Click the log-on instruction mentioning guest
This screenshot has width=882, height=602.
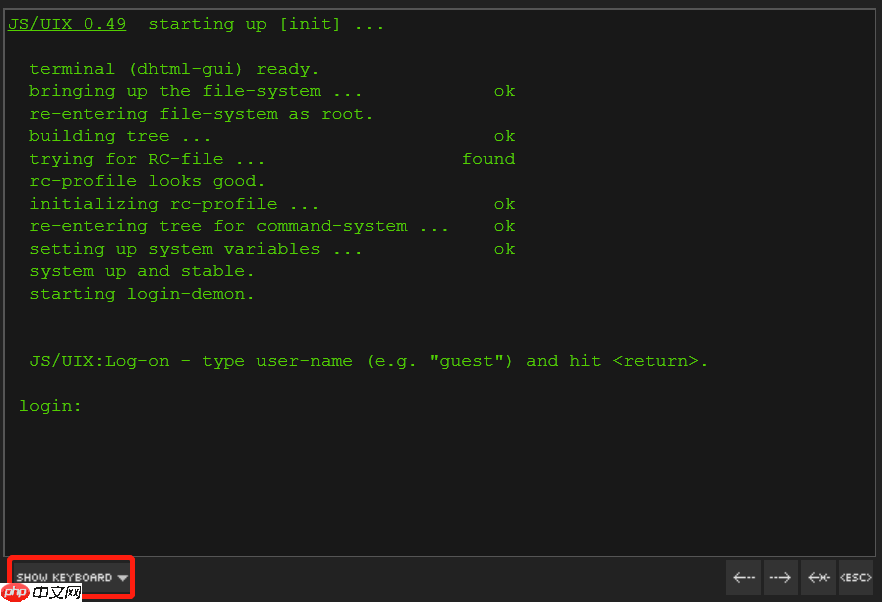point(368,360)
